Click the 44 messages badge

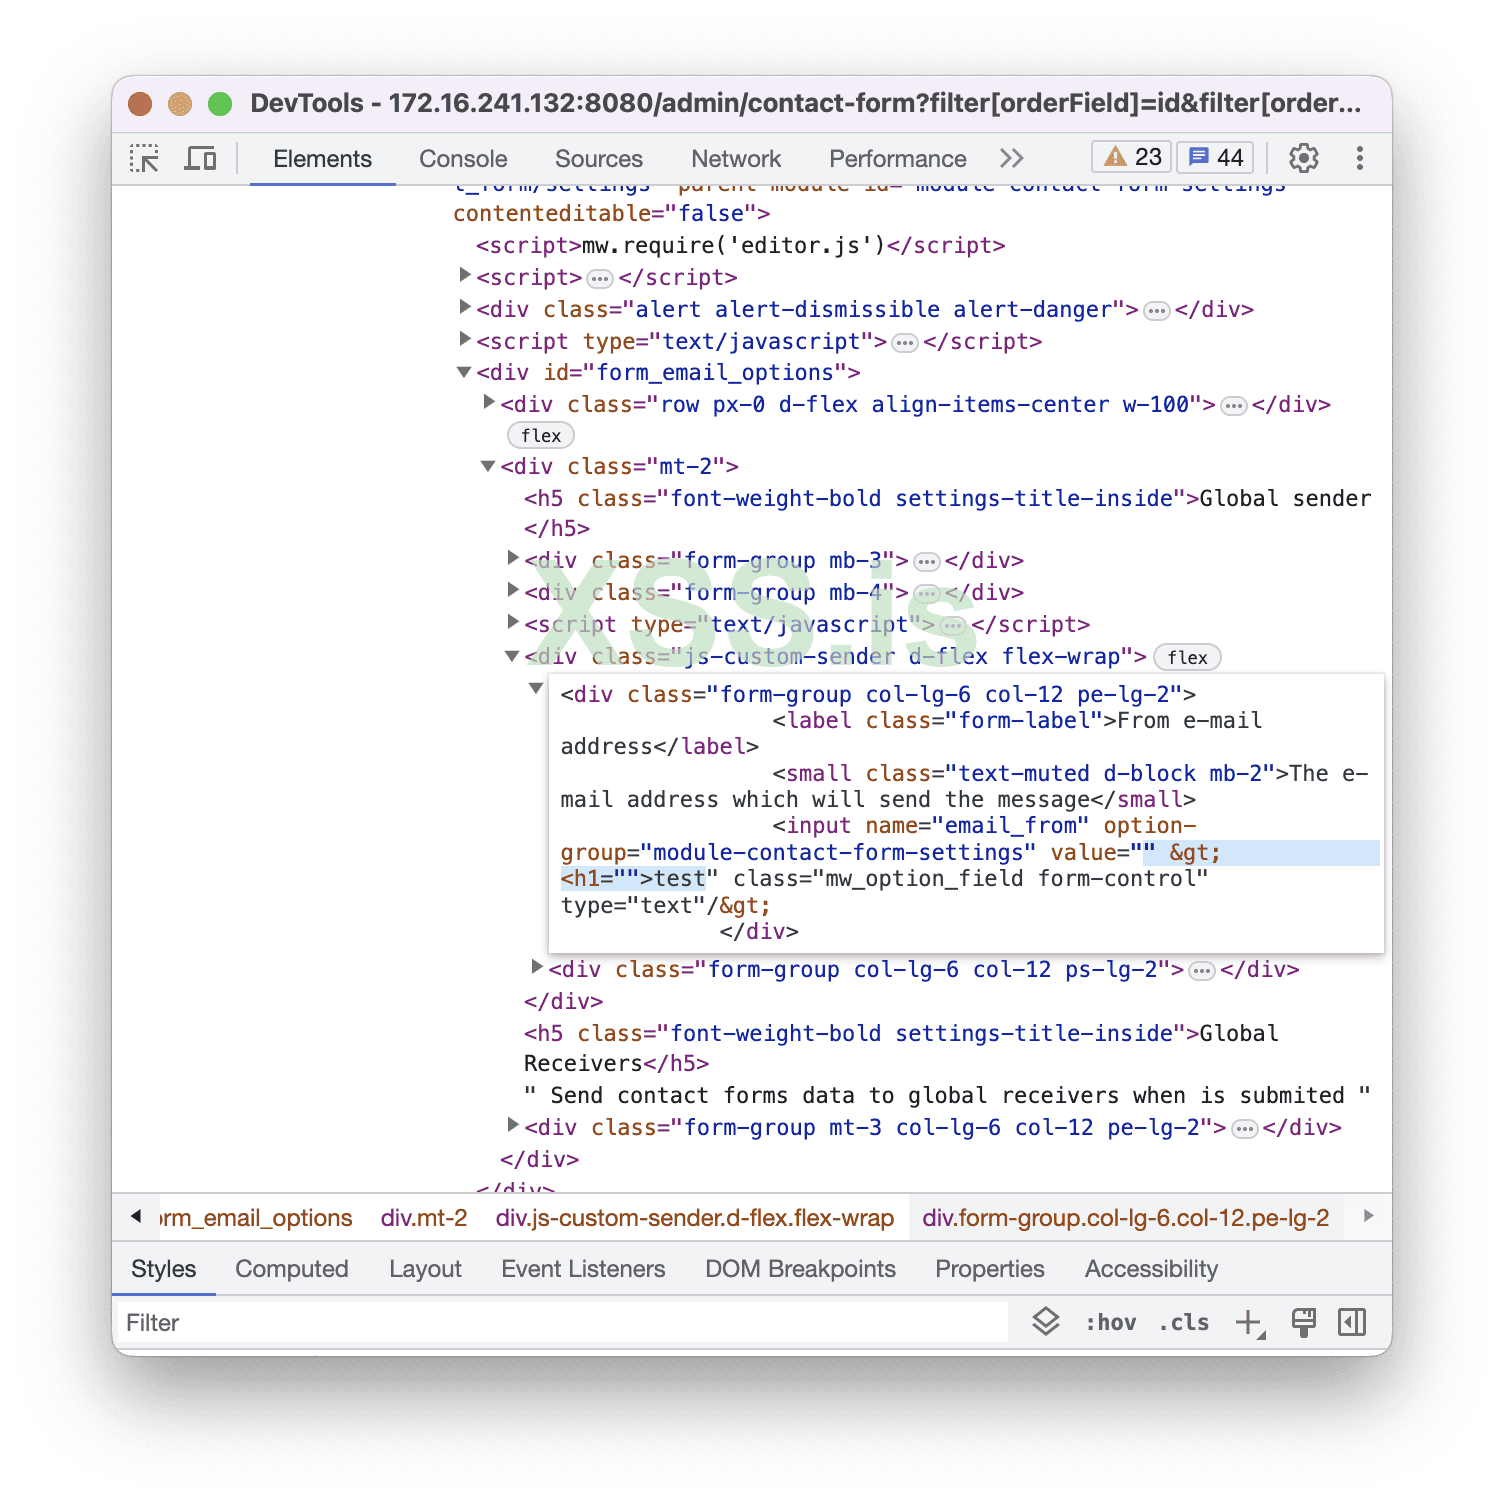pyautogui.click(x=1216, y=157)
